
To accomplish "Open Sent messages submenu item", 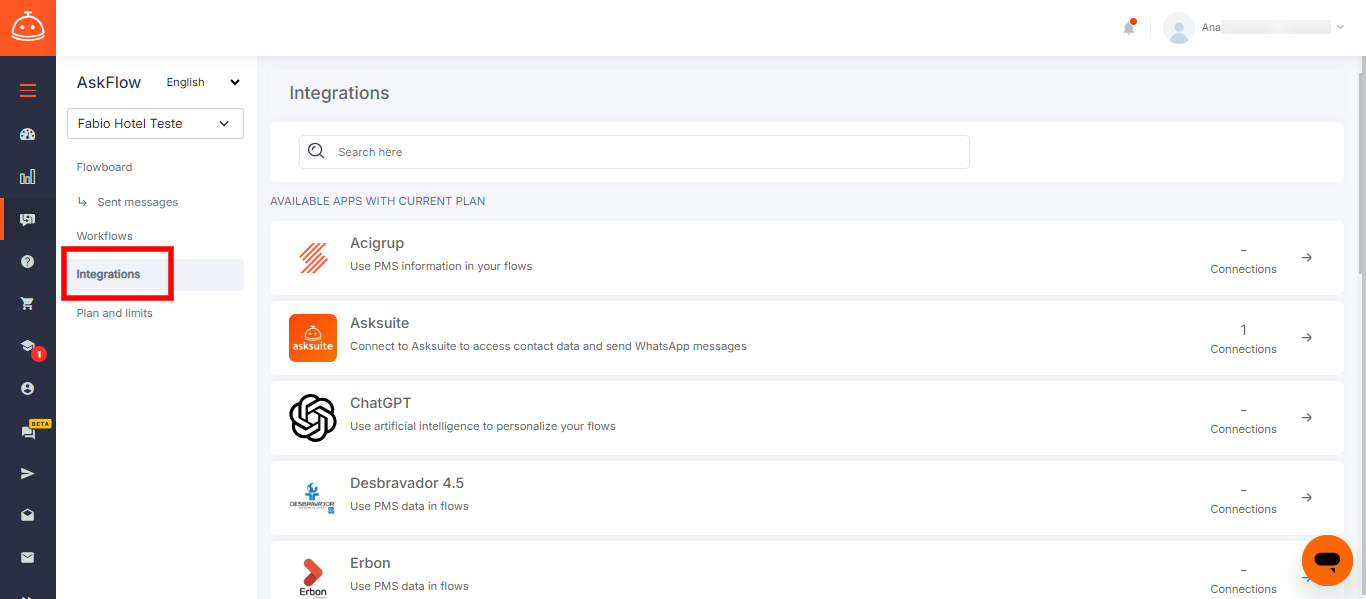I will click(x=138, y=202).
